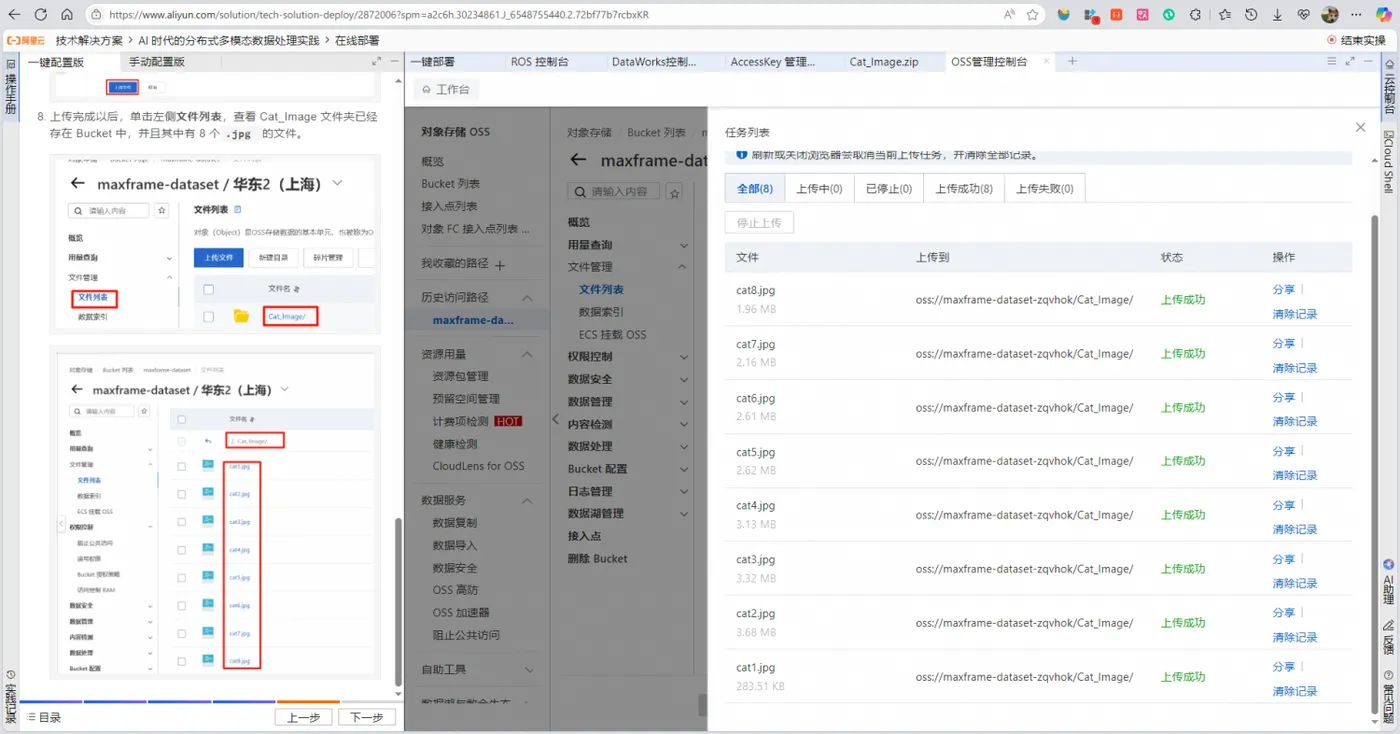Open the 目录 table of contents
The image size is (1400, 734).
coord(44,717)
